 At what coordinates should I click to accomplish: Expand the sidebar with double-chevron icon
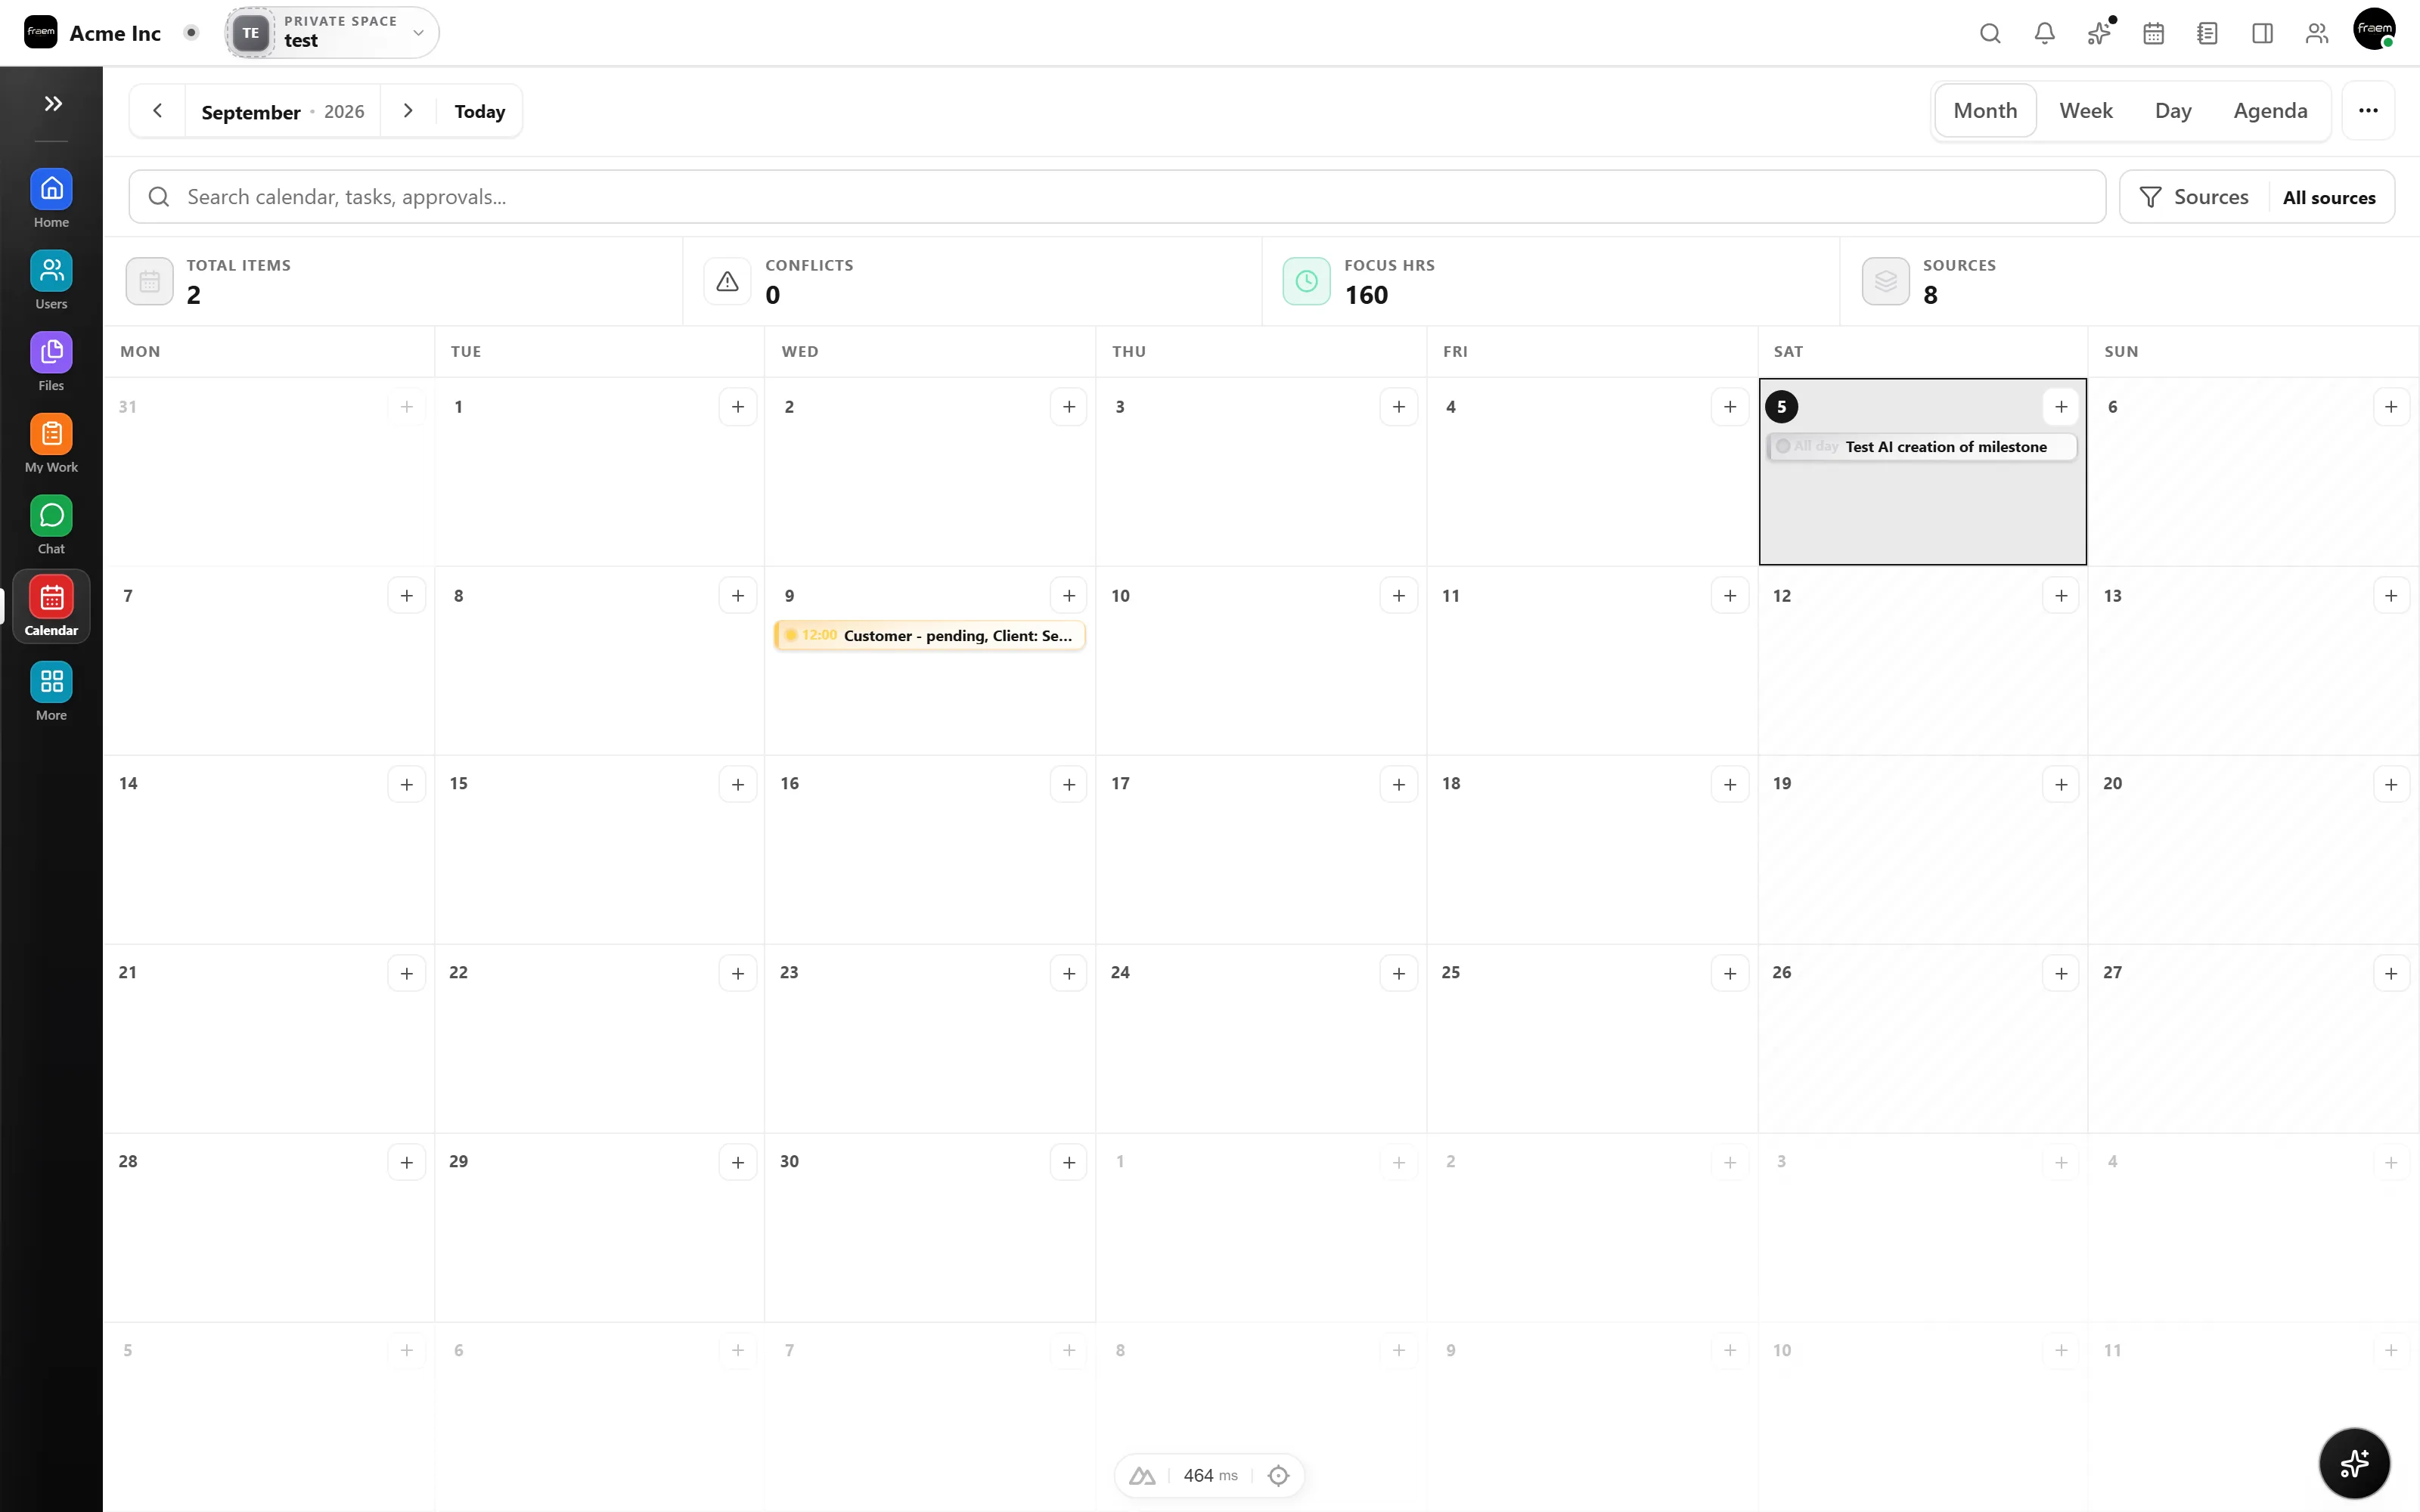tap(53, 103)
